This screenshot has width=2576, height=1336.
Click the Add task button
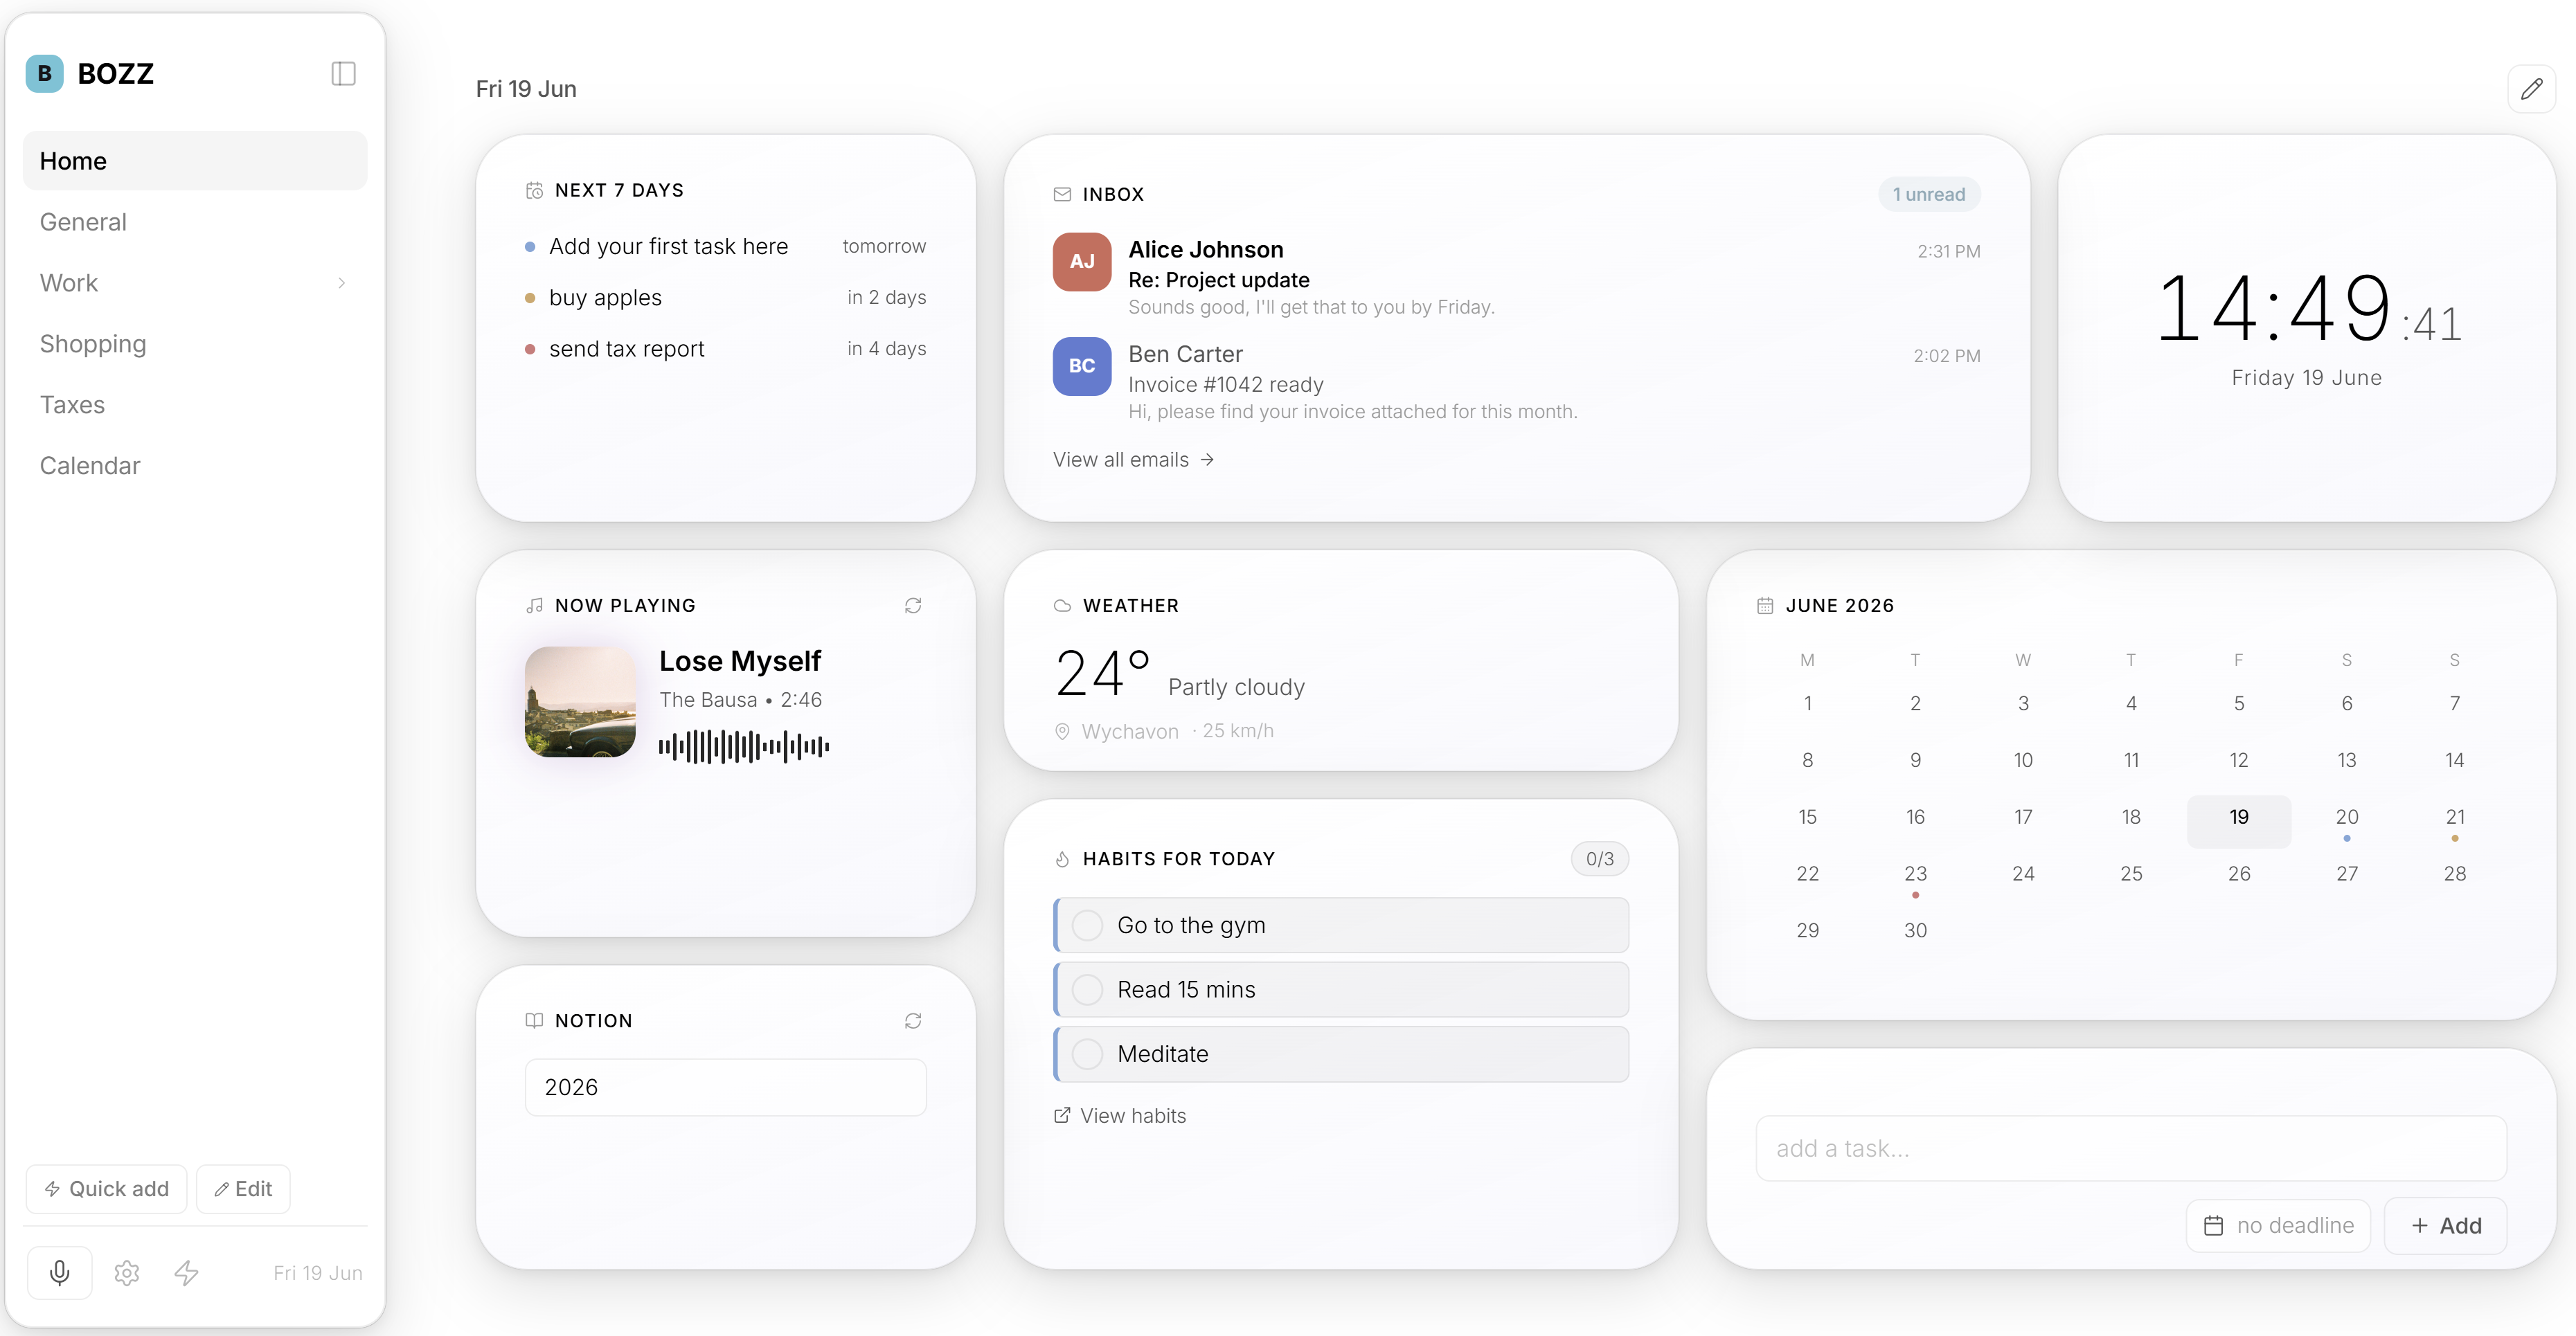pyautogui.click(x=2445, y=1225)
